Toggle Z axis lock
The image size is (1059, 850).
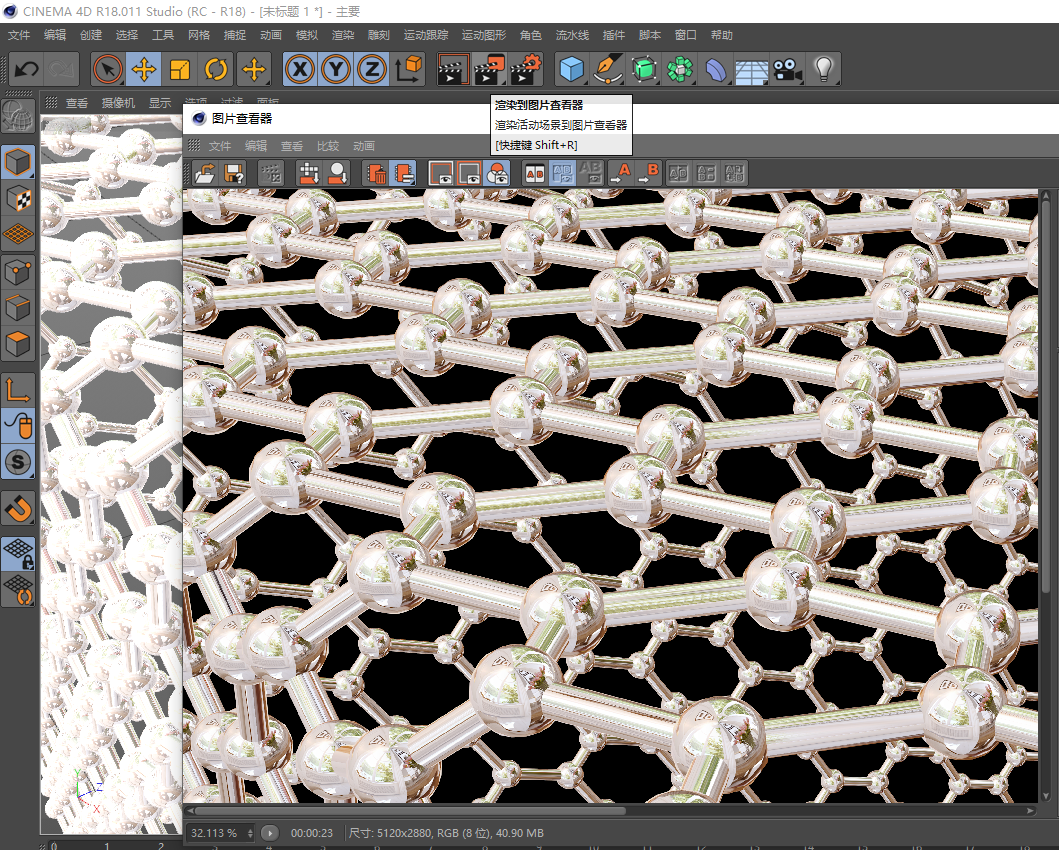371,69
